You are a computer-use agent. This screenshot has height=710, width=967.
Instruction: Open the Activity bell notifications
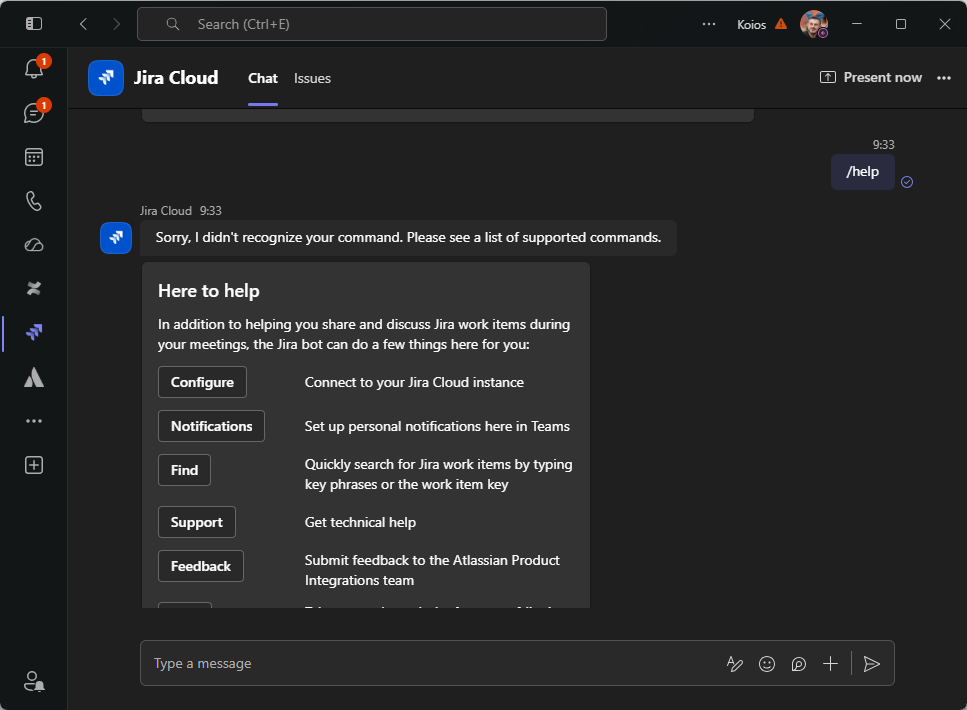click(x=34, y=68)
